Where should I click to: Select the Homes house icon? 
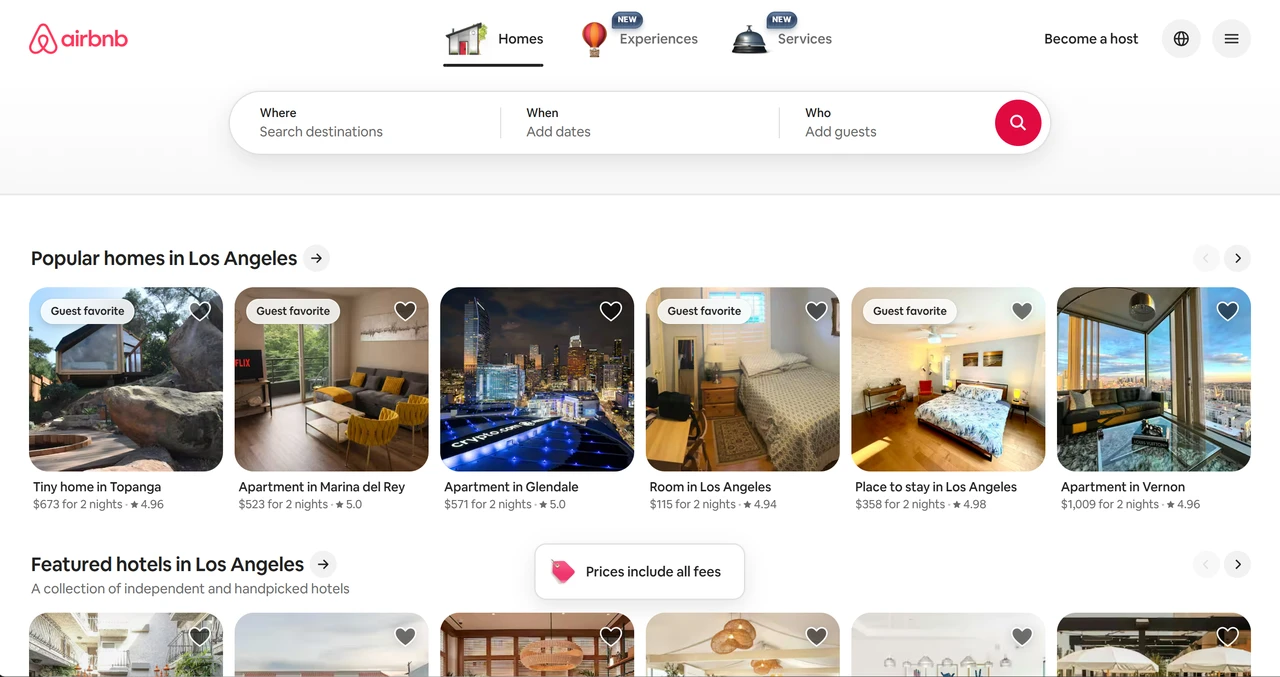(x=466, y=38)
